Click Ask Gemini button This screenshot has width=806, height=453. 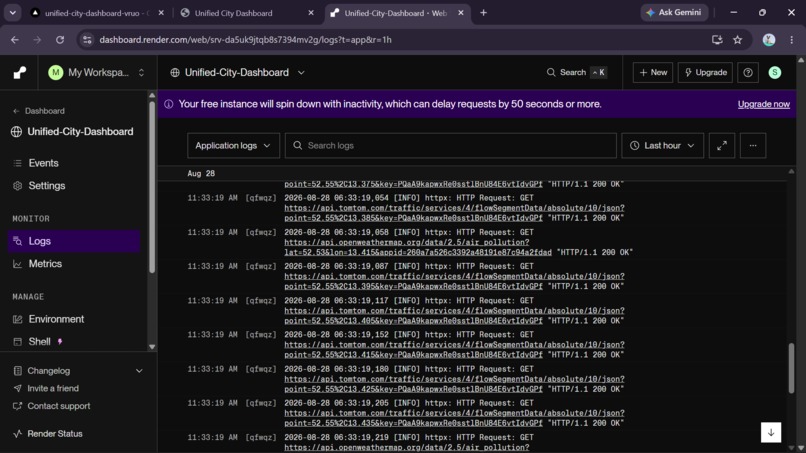point(674,12)
